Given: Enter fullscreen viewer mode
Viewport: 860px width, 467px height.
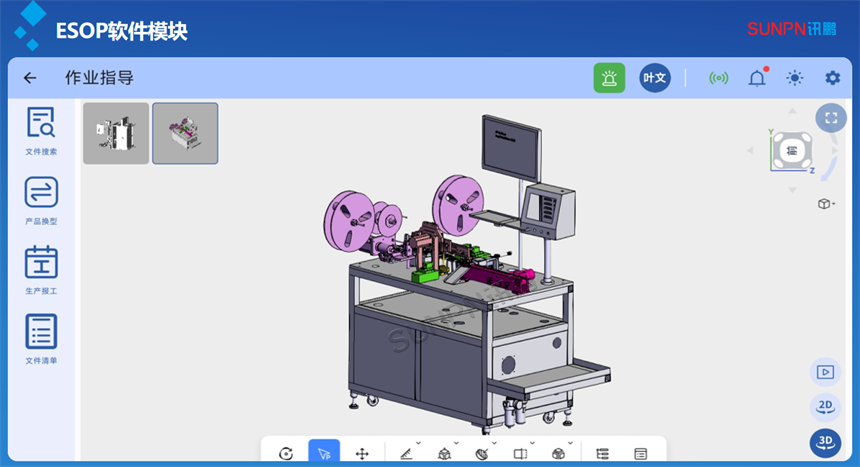Looking at the screenshot, I should point(830,118).
